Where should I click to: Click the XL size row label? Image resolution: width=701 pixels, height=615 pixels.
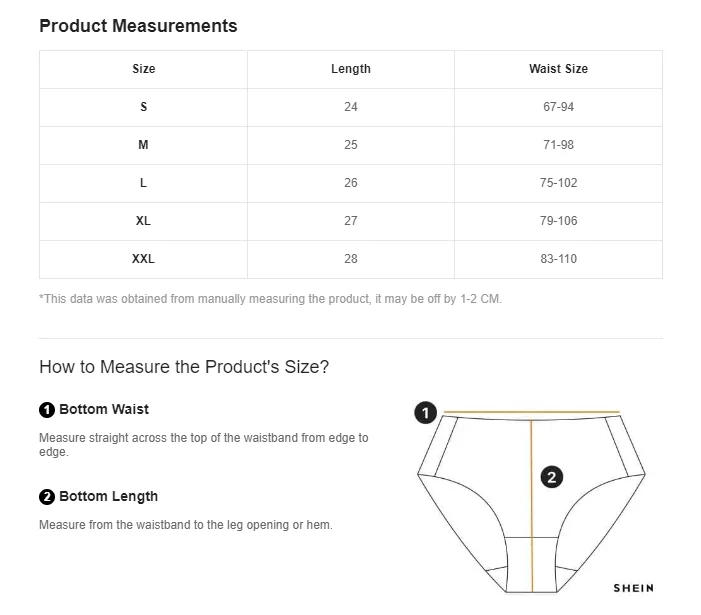click(144, 221)
